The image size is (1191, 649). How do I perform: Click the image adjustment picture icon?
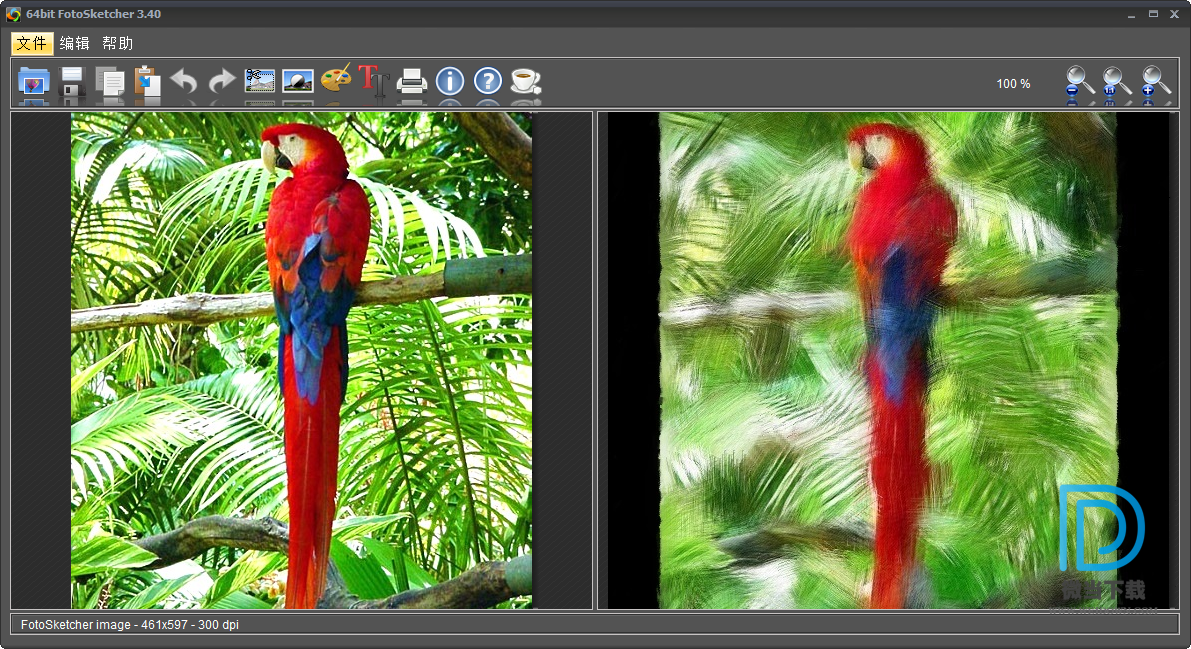click(x=298, y=81)
